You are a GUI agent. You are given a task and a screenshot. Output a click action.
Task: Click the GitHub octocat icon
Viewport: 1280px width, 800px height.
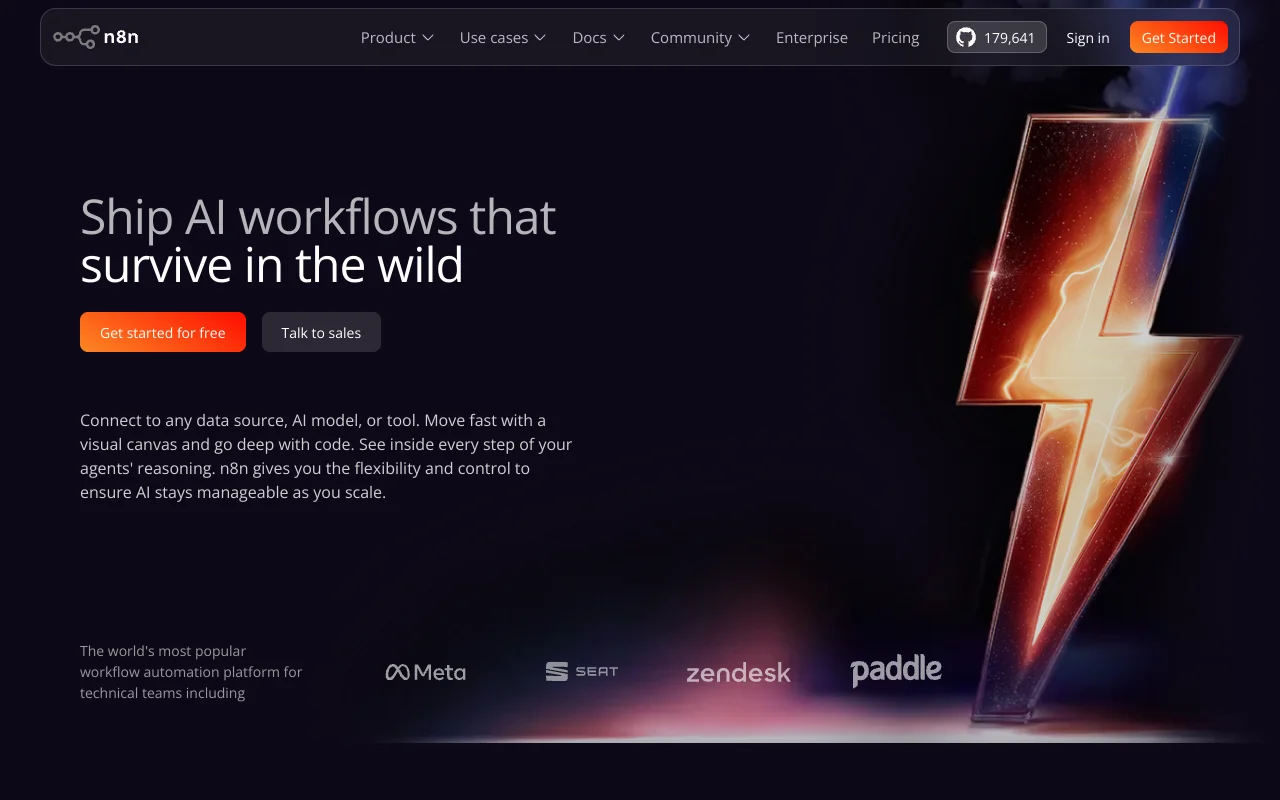point(965,38)
